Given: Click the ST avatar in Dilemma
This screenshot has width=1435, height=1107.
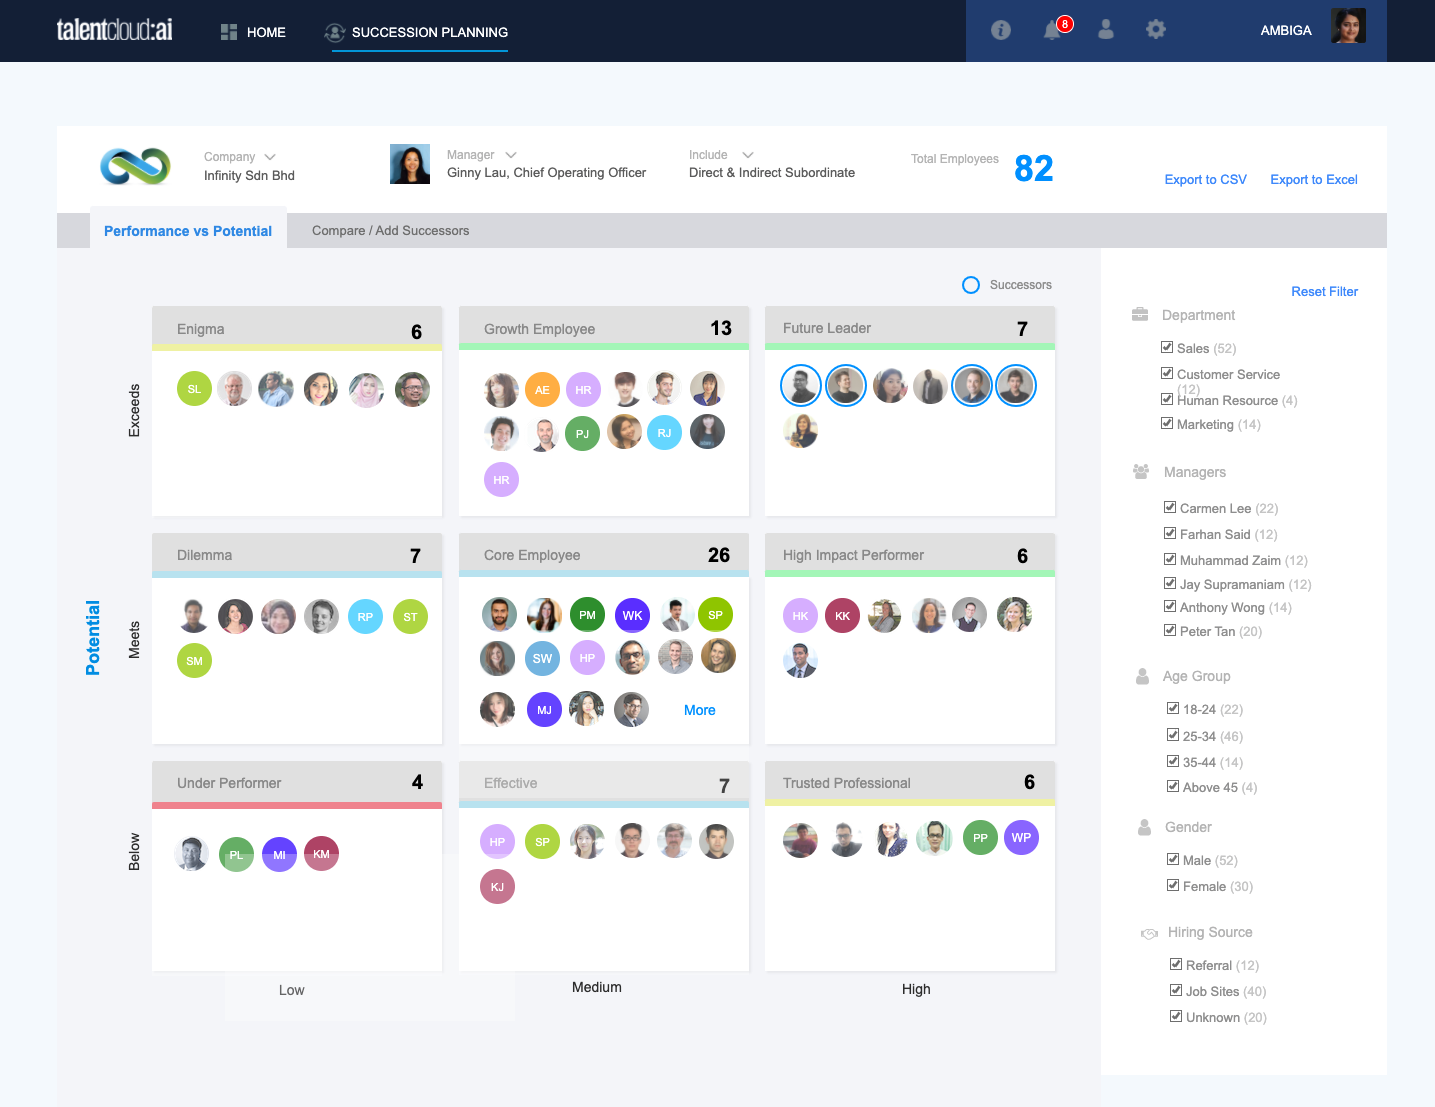Looking at the screenshot, I should (410, 617).
